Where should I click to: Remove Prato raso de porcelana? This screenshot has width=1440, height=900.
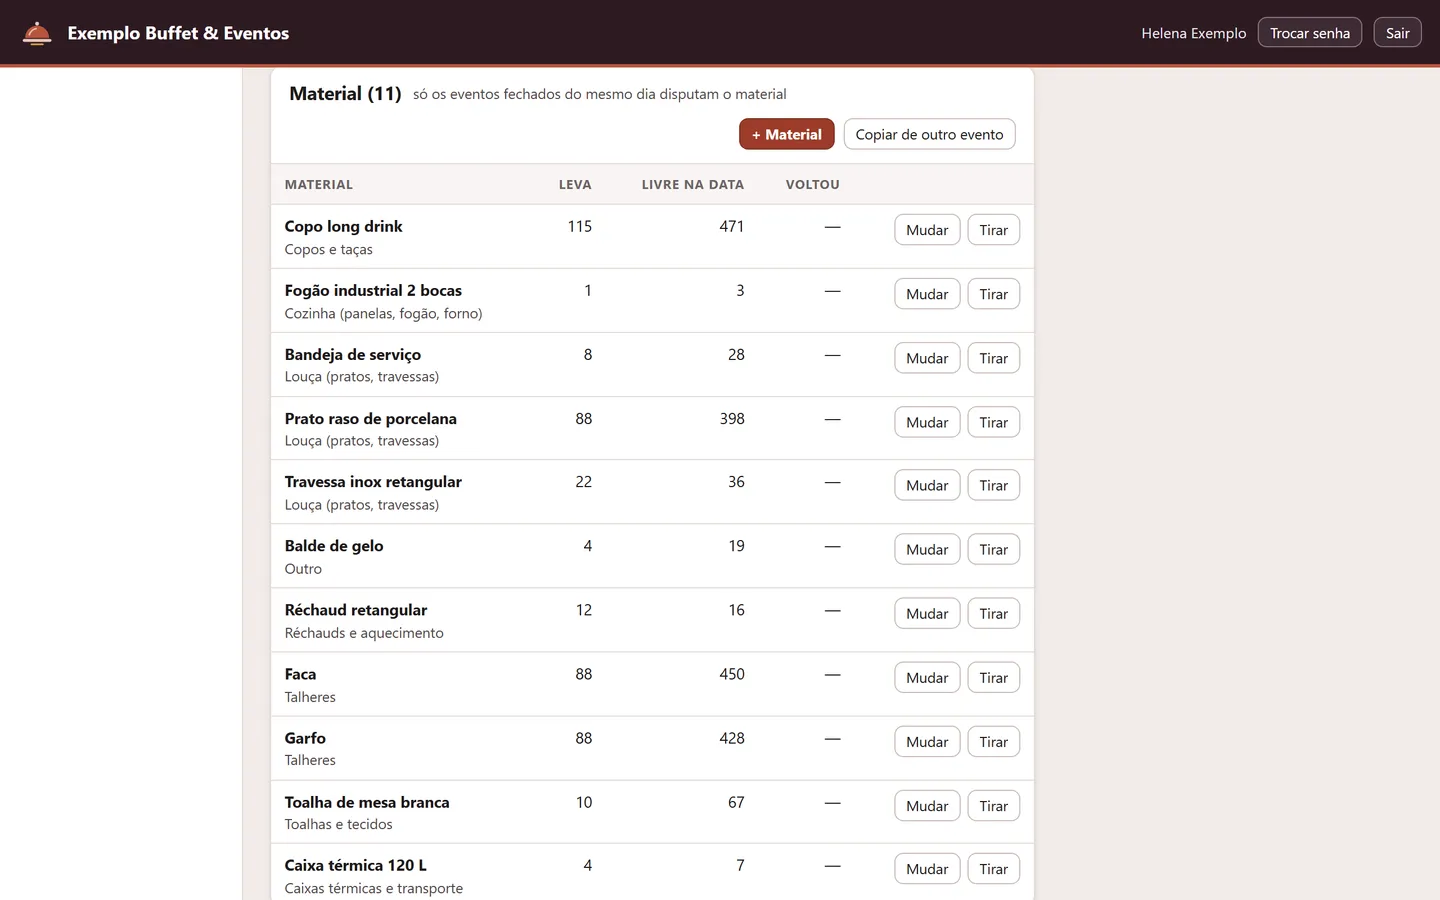click(x=994, y=422)
